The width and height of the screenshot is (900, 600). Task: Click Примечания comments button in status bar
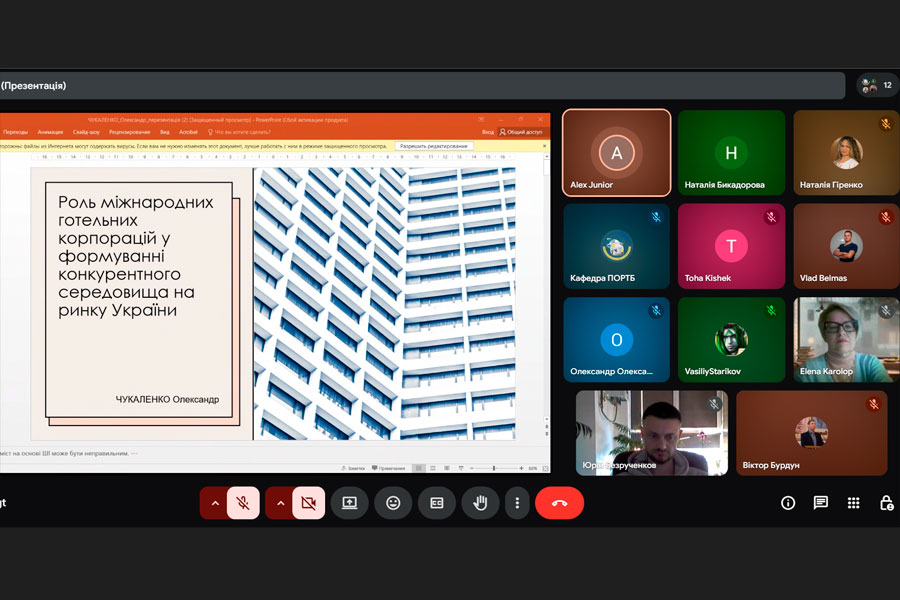click(389, 469)
